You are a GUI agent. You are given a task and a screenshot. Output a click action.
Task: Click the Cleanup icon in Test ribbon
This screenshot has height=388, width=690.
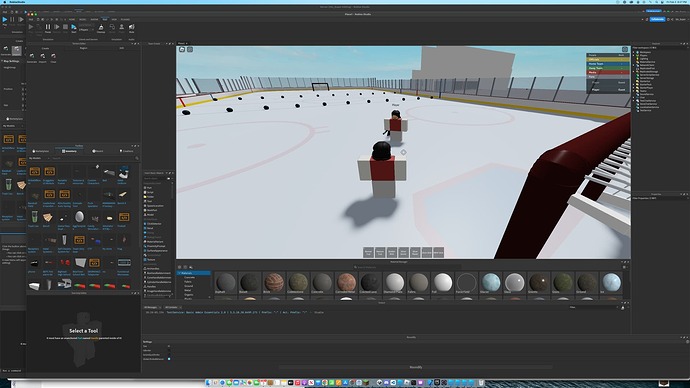[101, 27]
